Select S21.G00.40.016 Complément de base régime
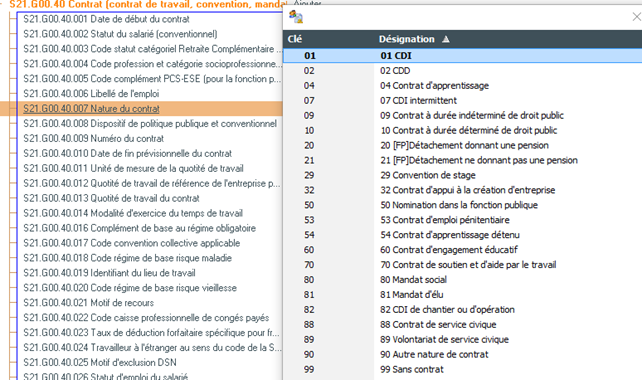Image resolution: width=642 pixels, height=380 pixels. point(140,228)
